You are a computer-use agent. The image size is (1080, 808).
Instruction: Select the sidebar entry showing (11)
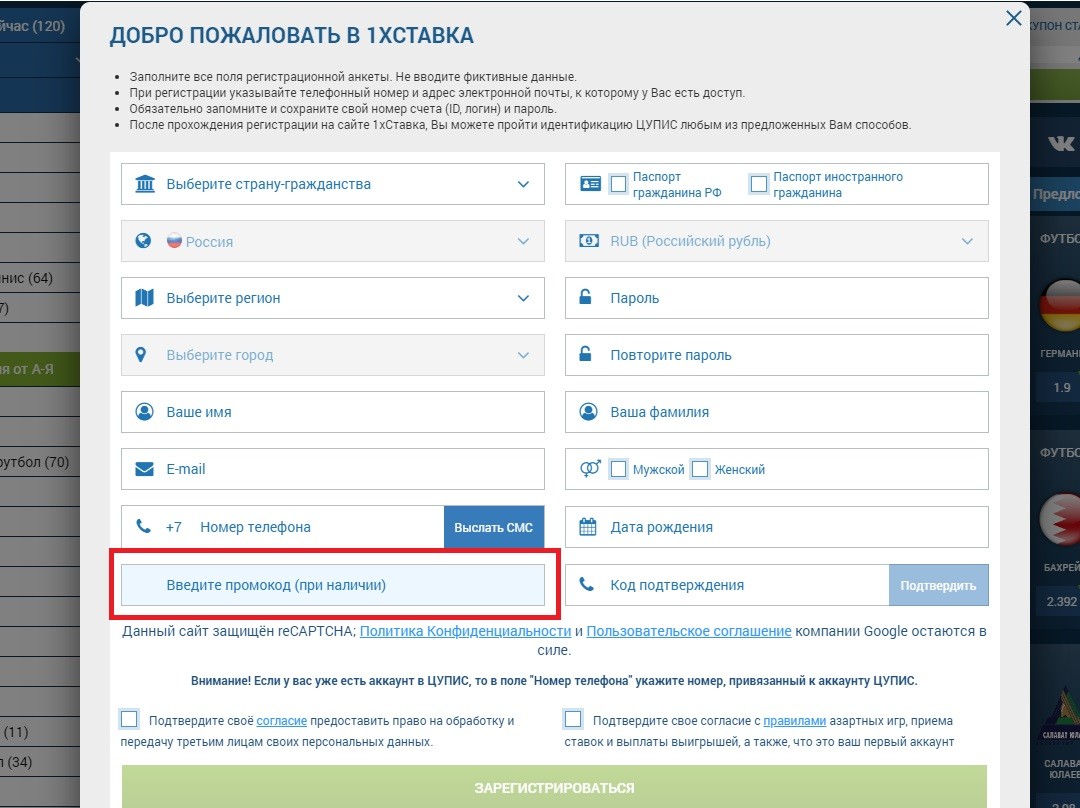(x=40, y=732)
